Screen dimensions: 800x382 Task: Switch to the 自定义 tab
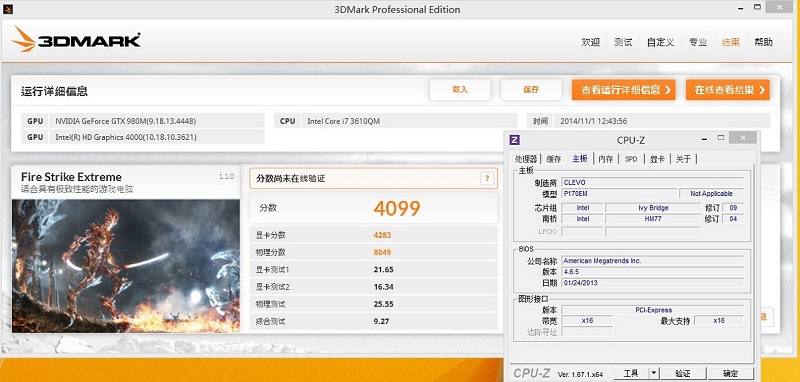660,42
